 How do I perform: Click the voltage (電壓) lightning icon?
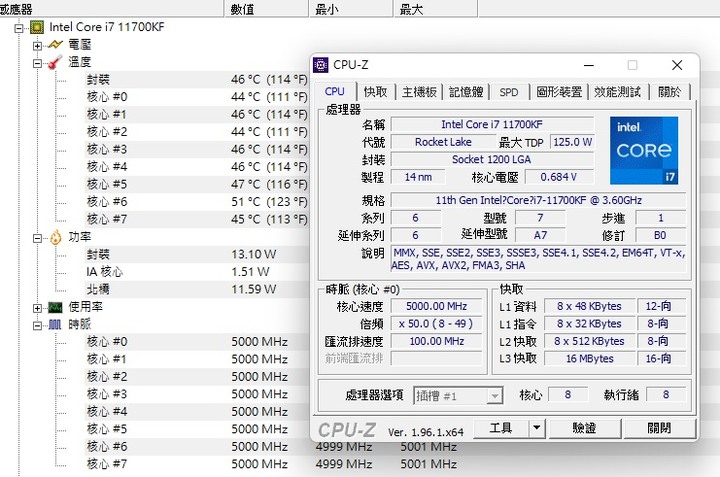[x=55, y=45]
